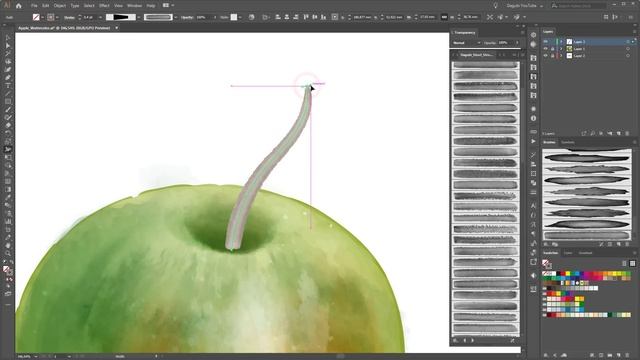Image resolution: width=640 pixels, height=360 pixels.
Task: Switch to the Symbols tab
Action: (x=567, y=142)
